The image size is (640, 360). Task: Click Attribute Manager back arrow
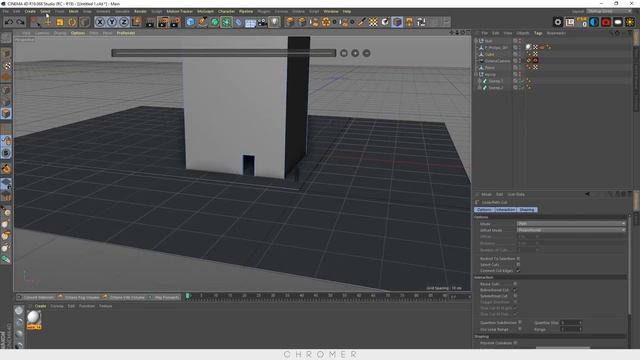[x=587, y=194]
